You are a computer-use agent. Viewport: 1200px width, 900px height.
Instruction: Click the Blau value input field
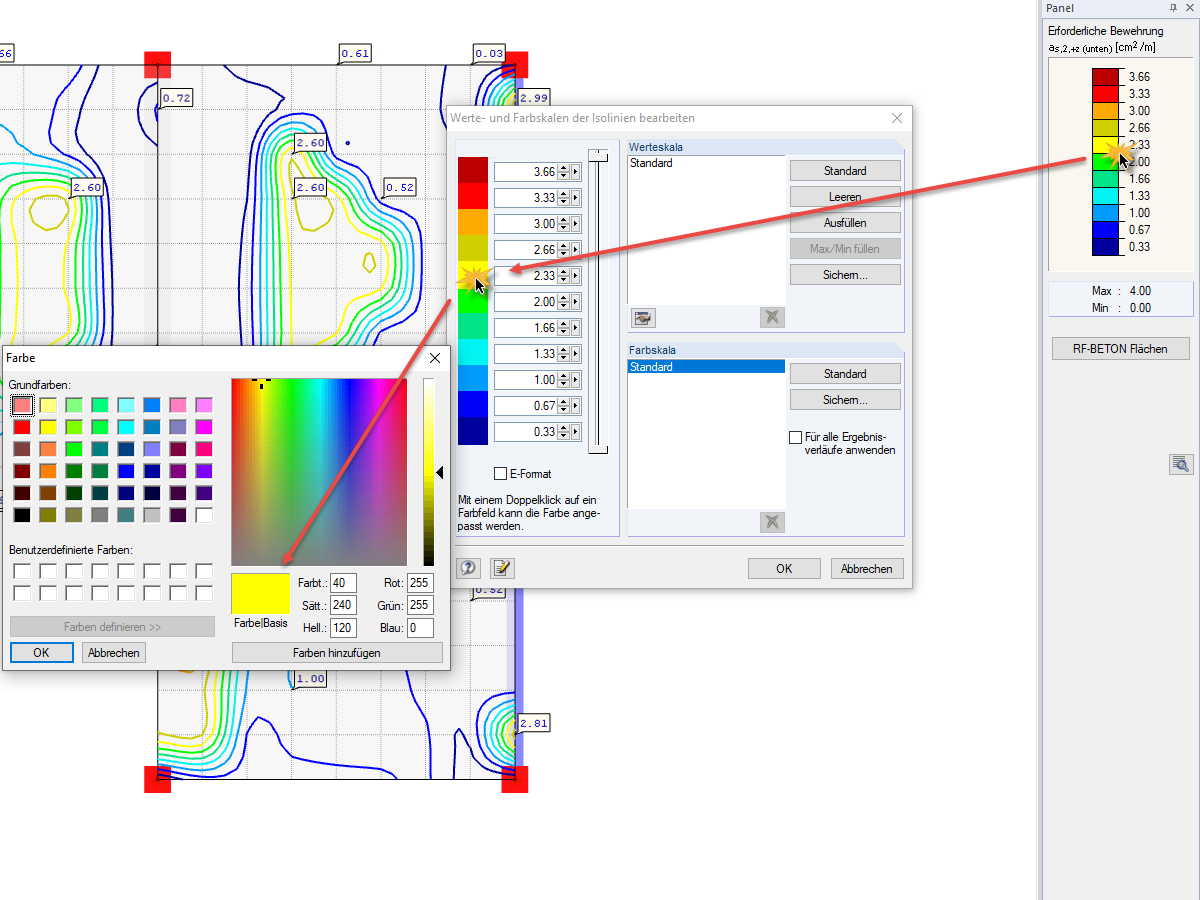pos(420,628)
